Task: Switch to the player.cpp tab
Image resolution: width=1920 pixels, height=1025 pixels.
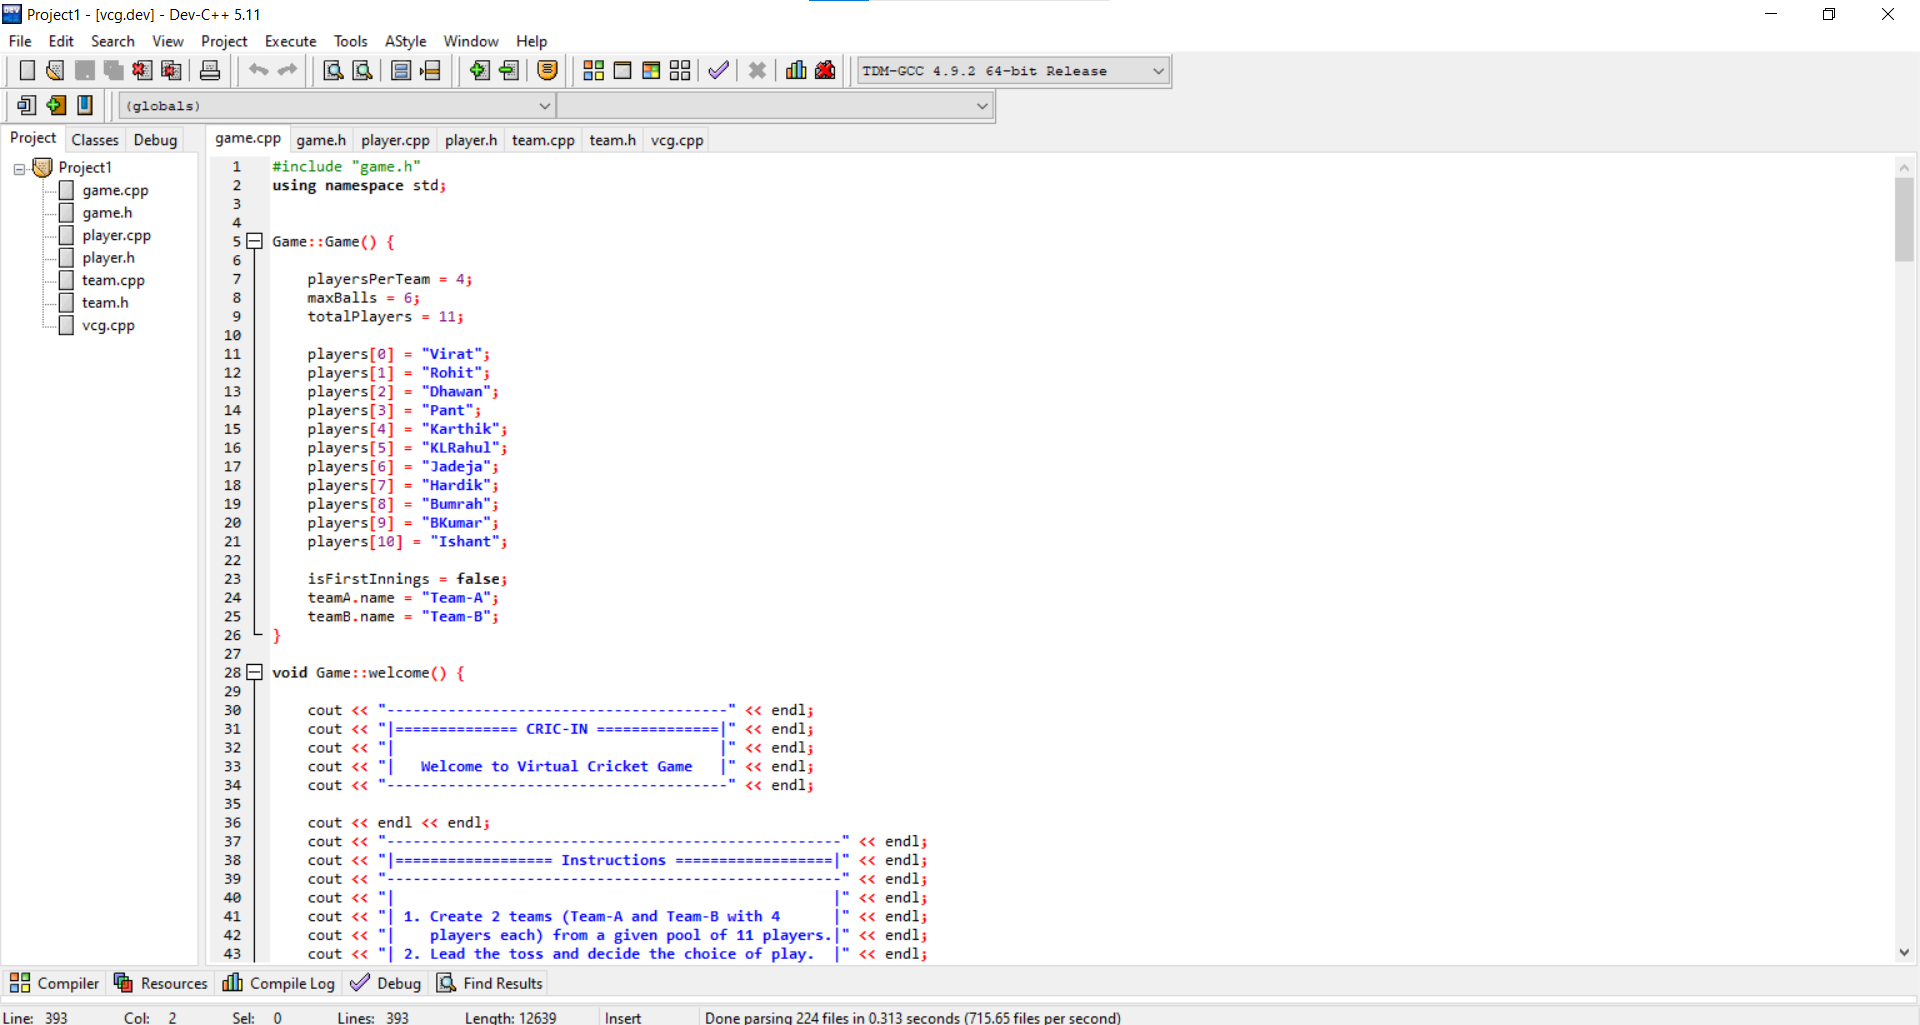Action: coord(394,140)
